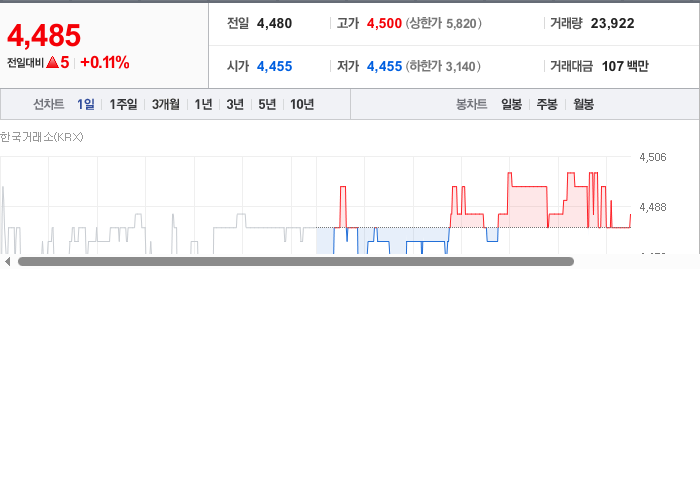Screen dimensions: 700x490
Task: Click the 거래대금 107 백만 value
Action: tap(625, 66)
